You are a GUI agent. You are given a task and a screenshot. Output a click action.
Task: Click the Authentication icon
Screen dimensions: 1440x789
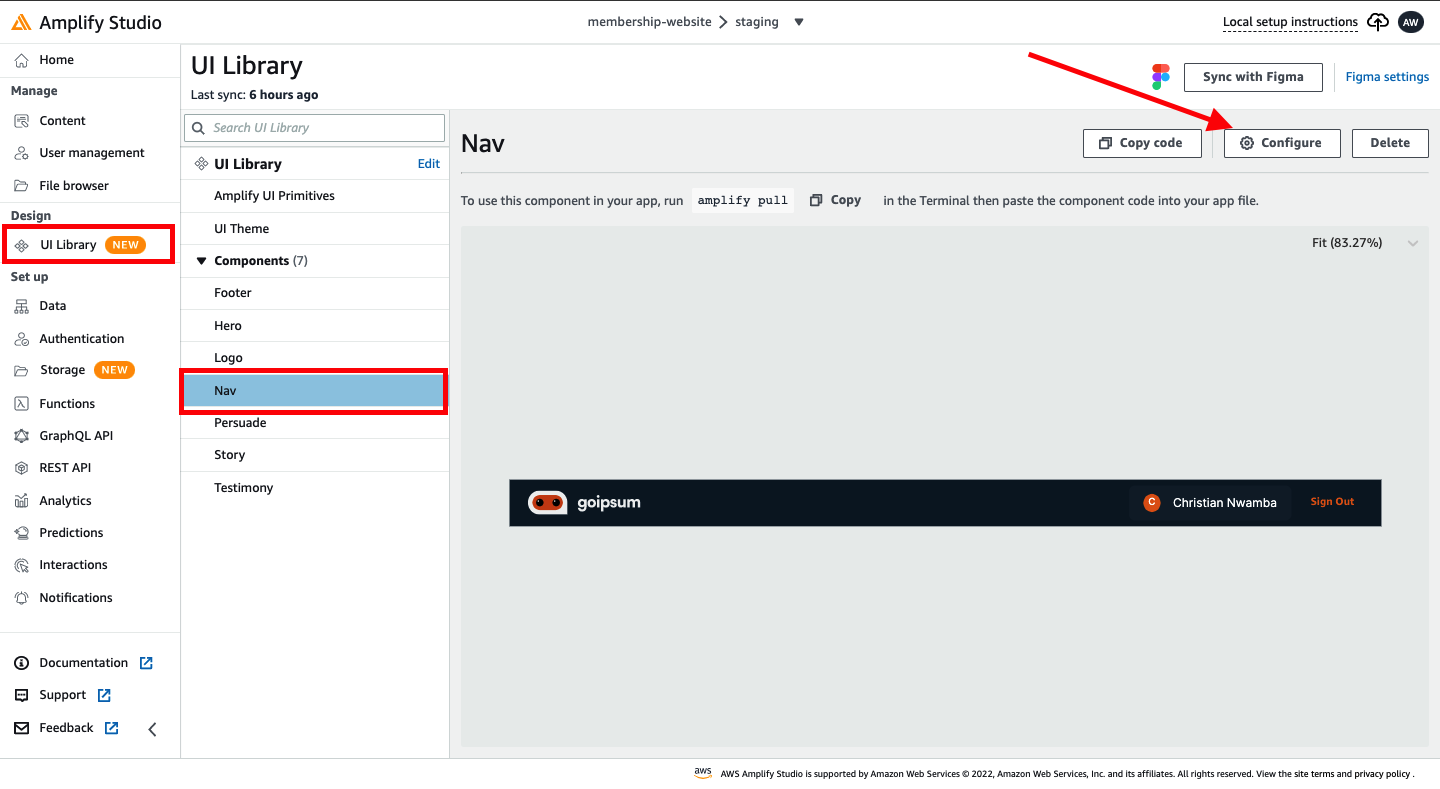(21, 339)
